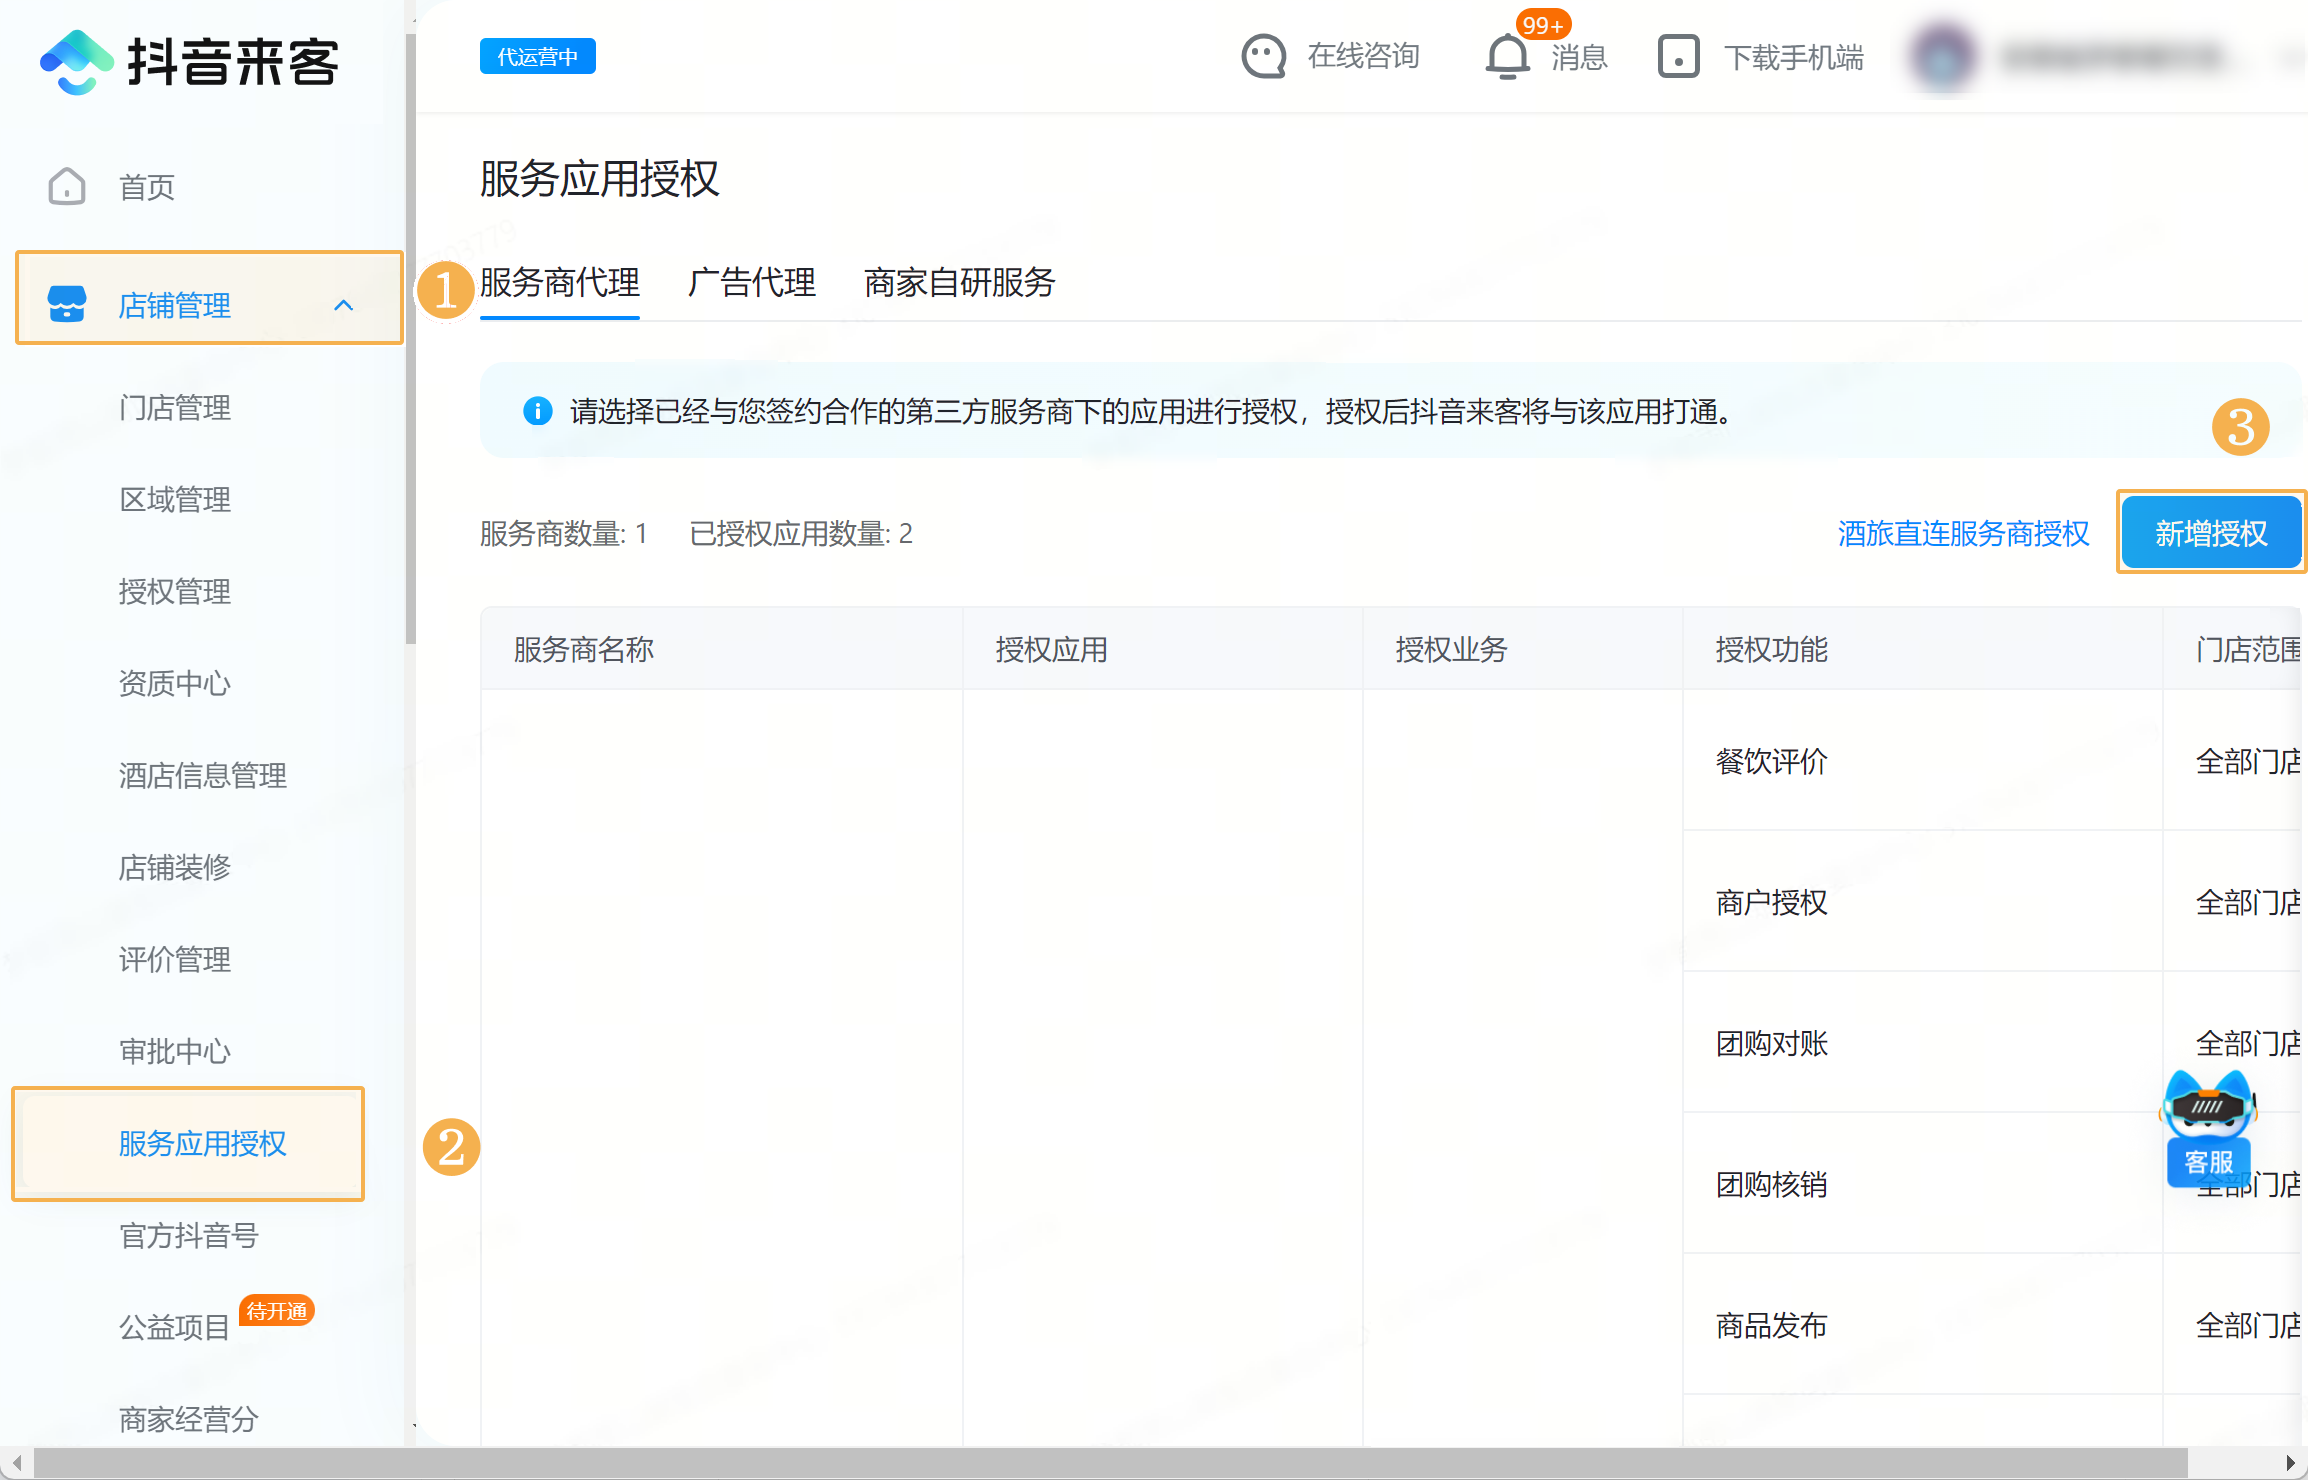The image size is (2308, 1480).
Task: Open the 在线咨询 chat icon
Action: pos(1263,57)
